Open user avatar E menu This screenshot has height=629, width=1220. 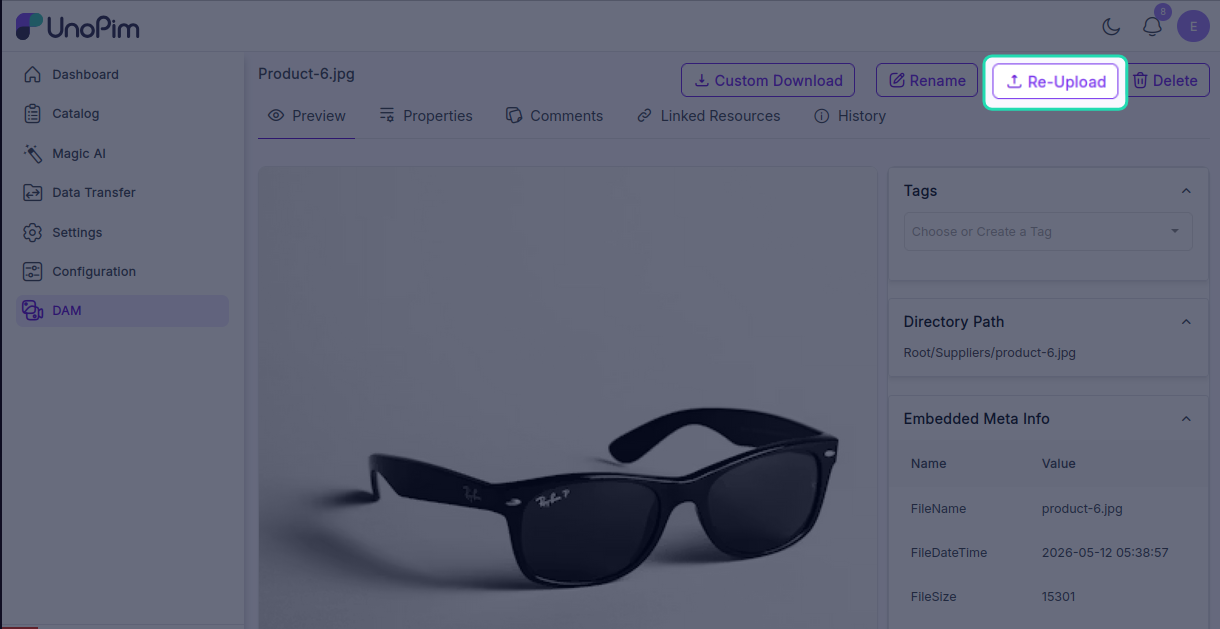pos(1193,26)
